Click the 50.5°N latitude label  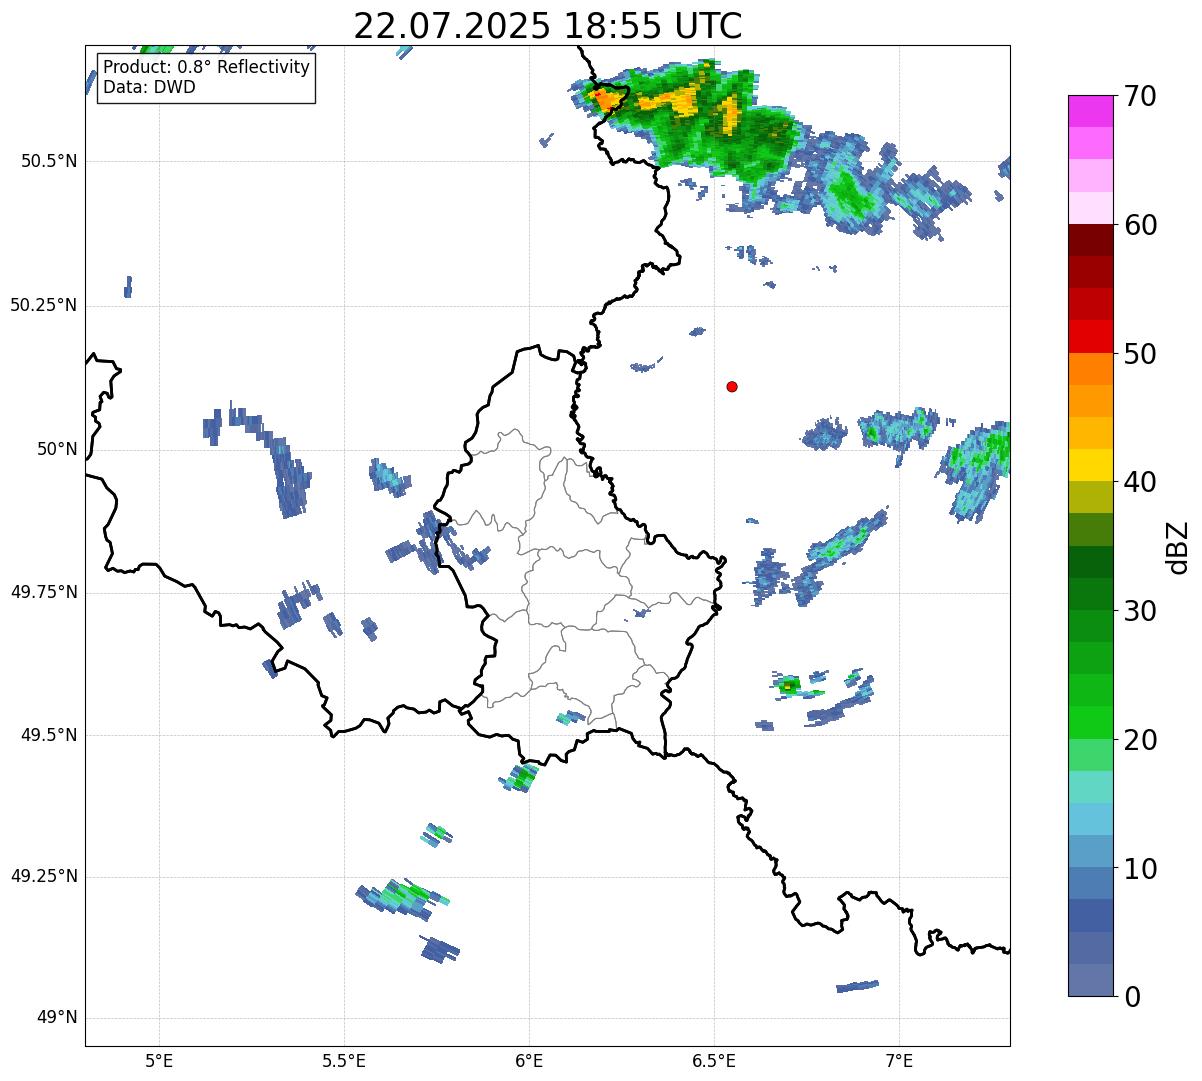[x=49, y=162]
